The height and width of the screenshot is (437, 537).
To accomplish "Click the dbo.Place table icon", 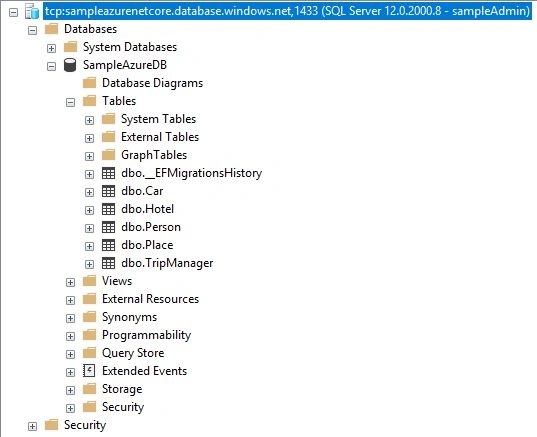I will click(x=109, y=245).
